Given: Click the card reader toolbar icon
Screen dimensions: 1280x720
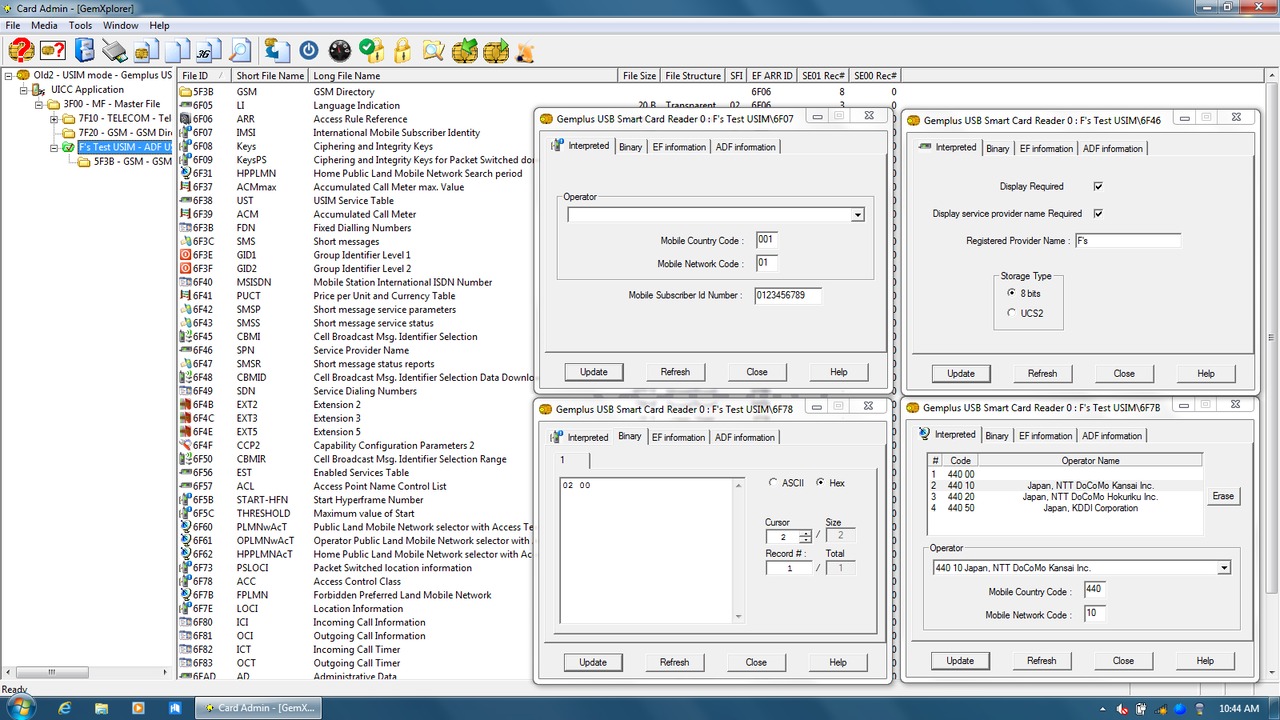Looking at the screenshot, I should pyautogui.click(x=115, y=50).
